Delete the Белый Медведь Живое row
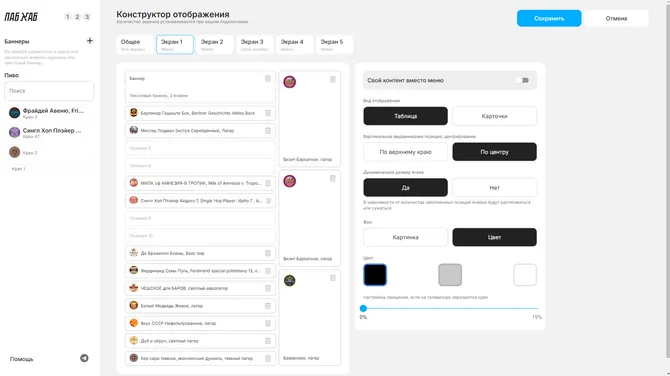Viewport: 670px width, 376px height. click(x=268, y=306)
